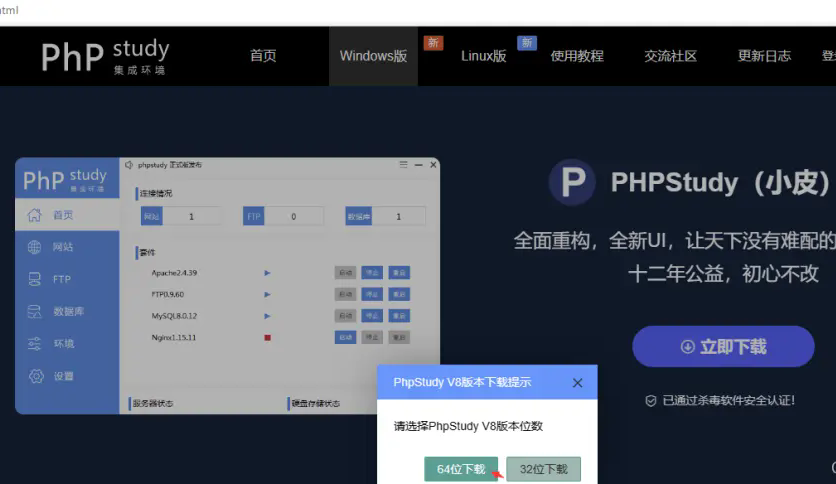Image resolution: width=836 pixels, height=484 pixels.
Task: Select 网站 label in phpstudy sidebar
Action: pyautogui.click(x=63, y=247)
